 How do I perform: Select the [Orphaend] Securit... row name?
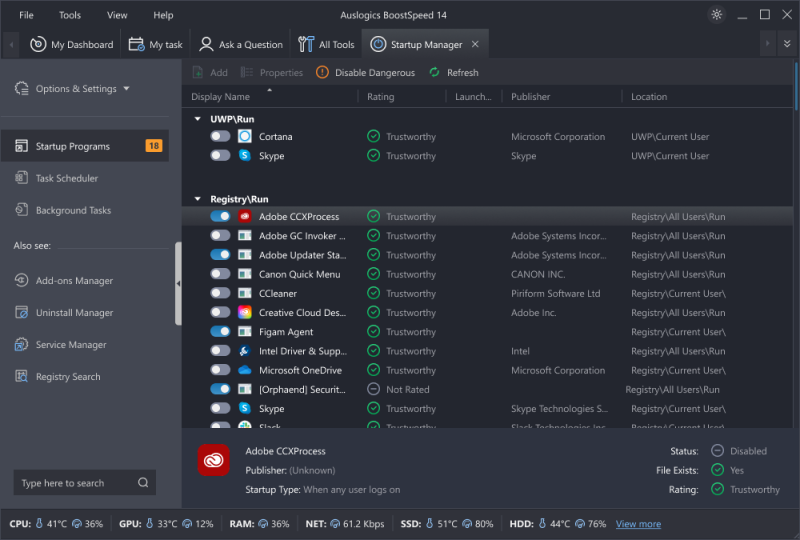coord(302,389)
